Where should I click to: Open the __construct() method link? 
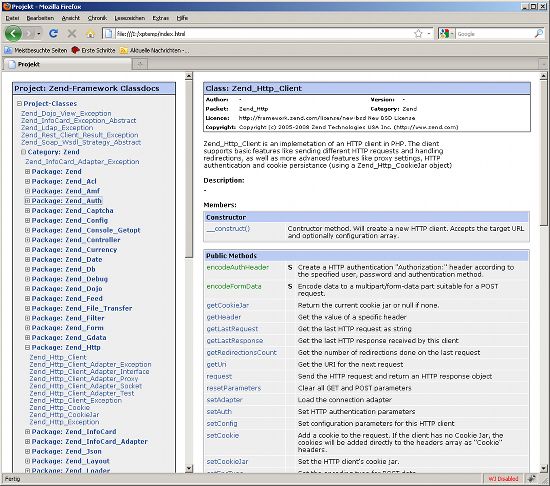coord(228,229)
